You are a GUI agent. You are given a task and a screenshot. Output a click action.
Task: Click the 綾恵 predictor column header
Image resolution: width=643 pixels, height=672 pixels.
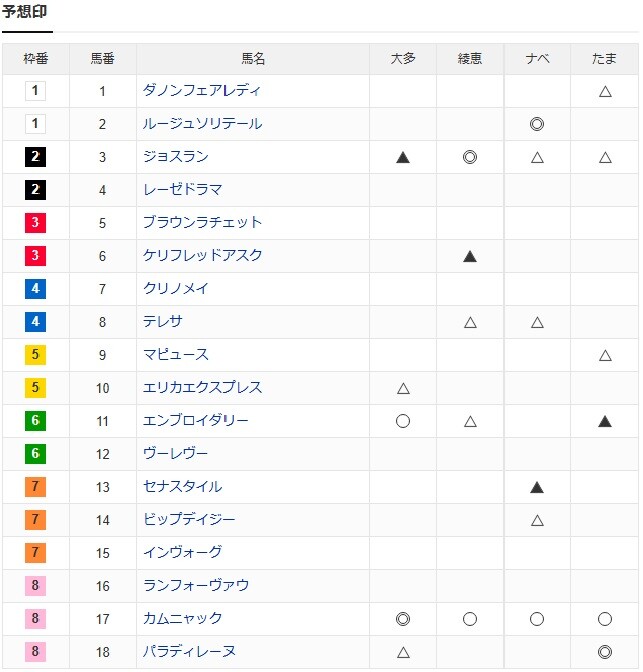coord(470,59)
